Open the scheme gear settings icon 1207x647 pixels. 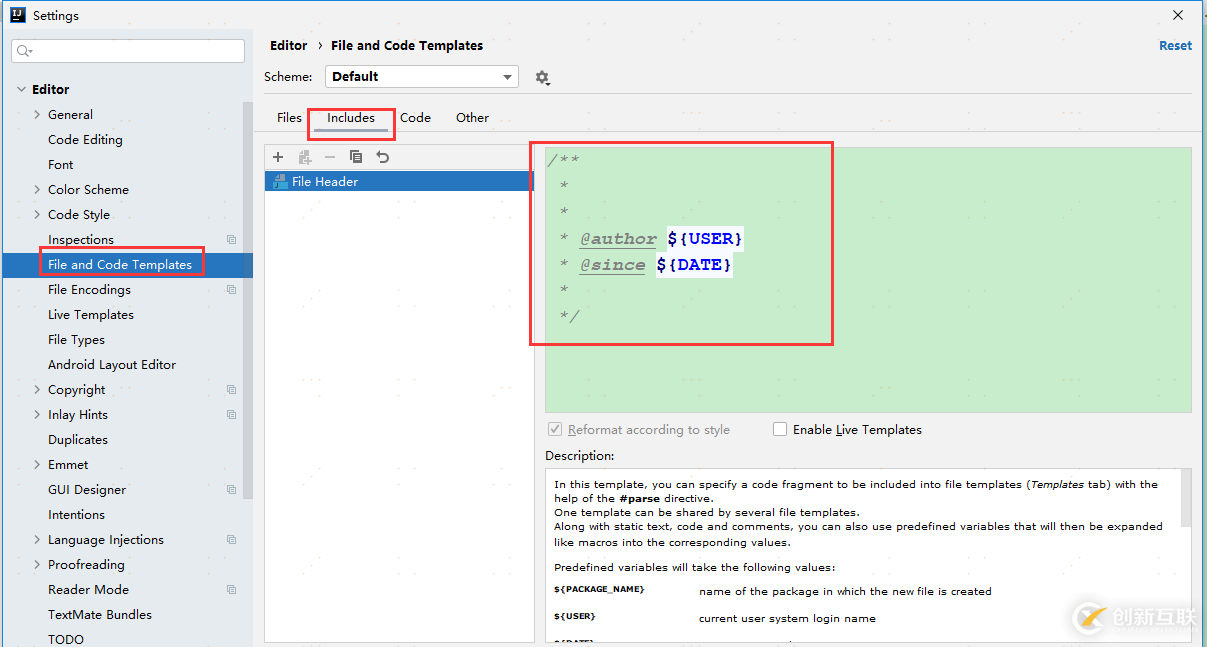(x=542, y=77)
